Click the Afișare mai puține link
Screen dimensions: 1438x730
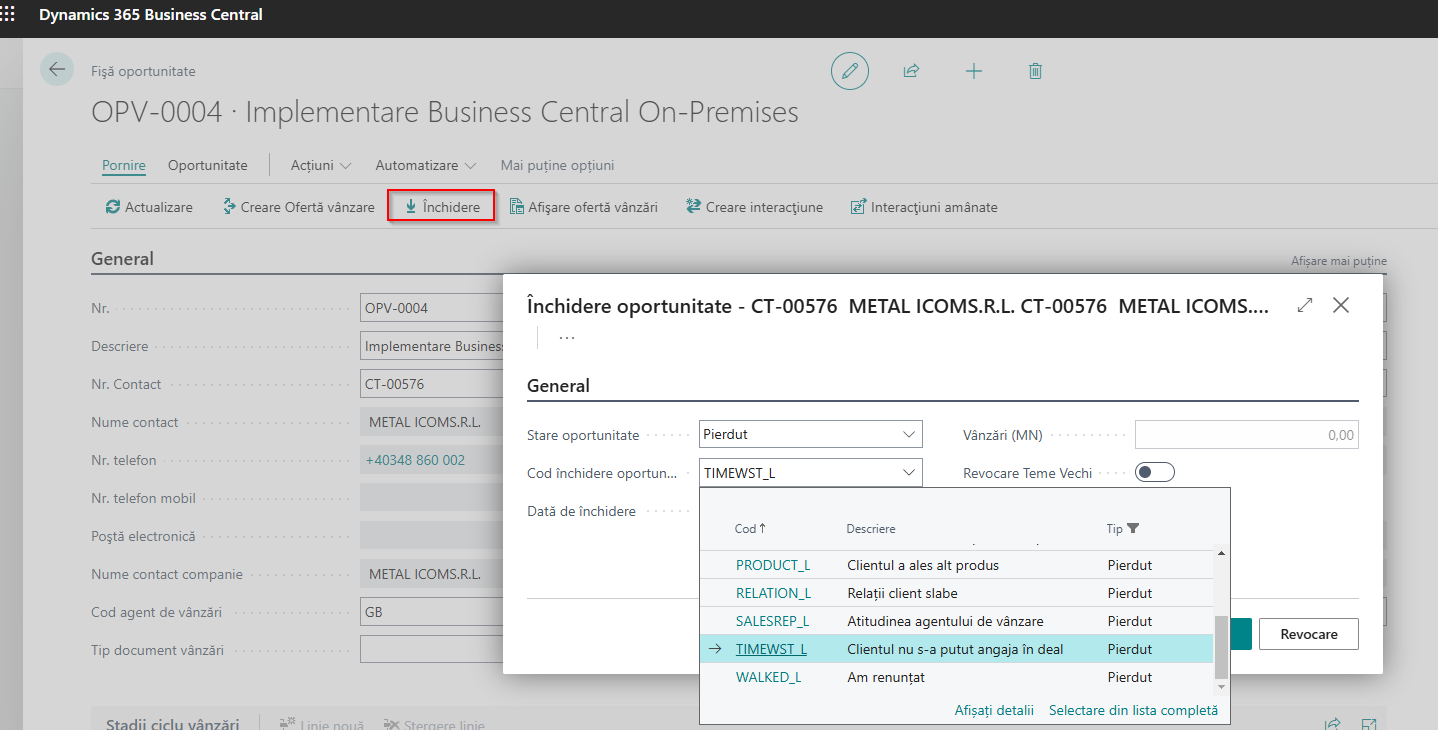coord(1339,261)
